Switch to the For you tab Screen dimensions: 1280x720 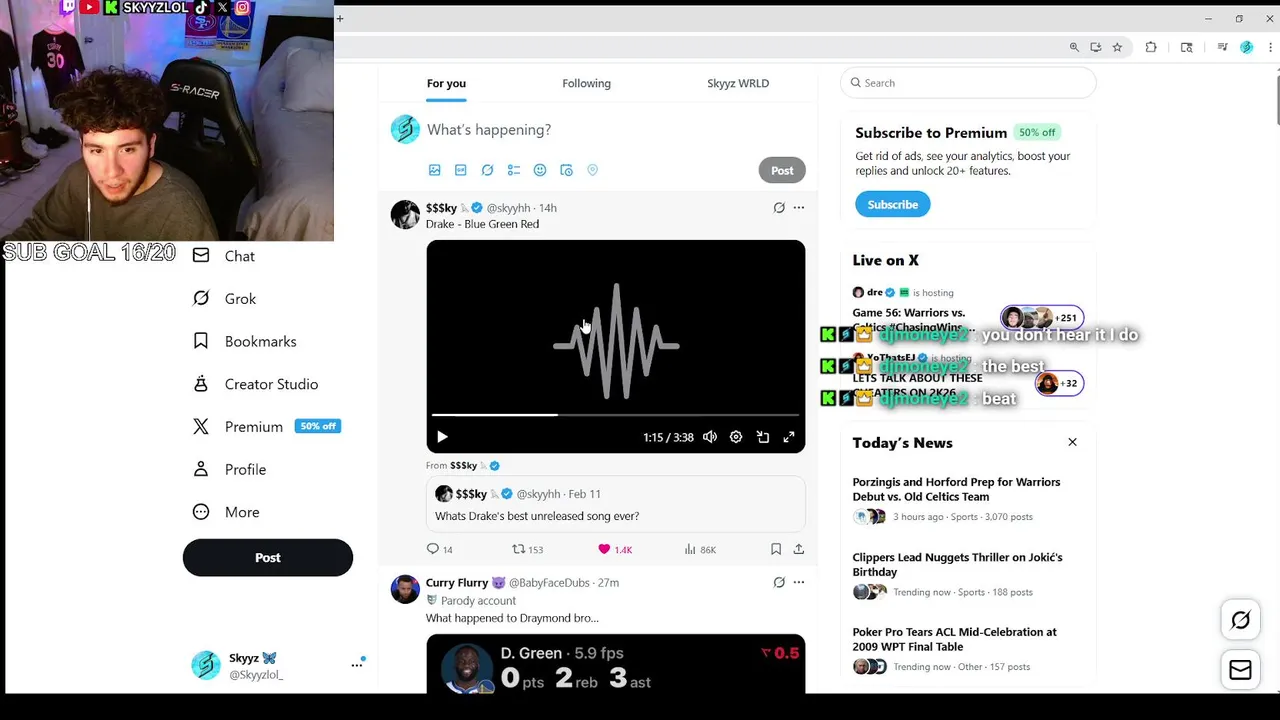click(446, 83)
